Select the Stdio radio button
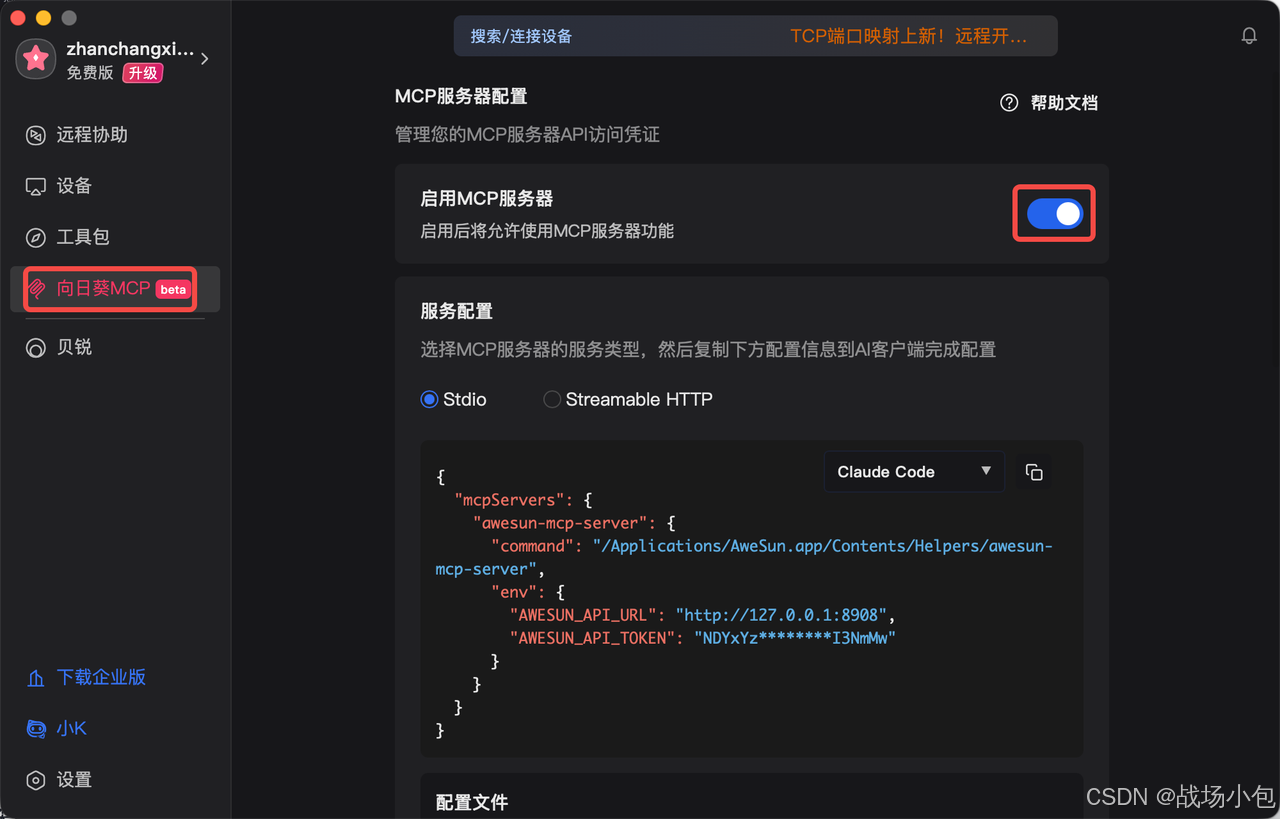 pyautogui.click(x=429, y=399)
